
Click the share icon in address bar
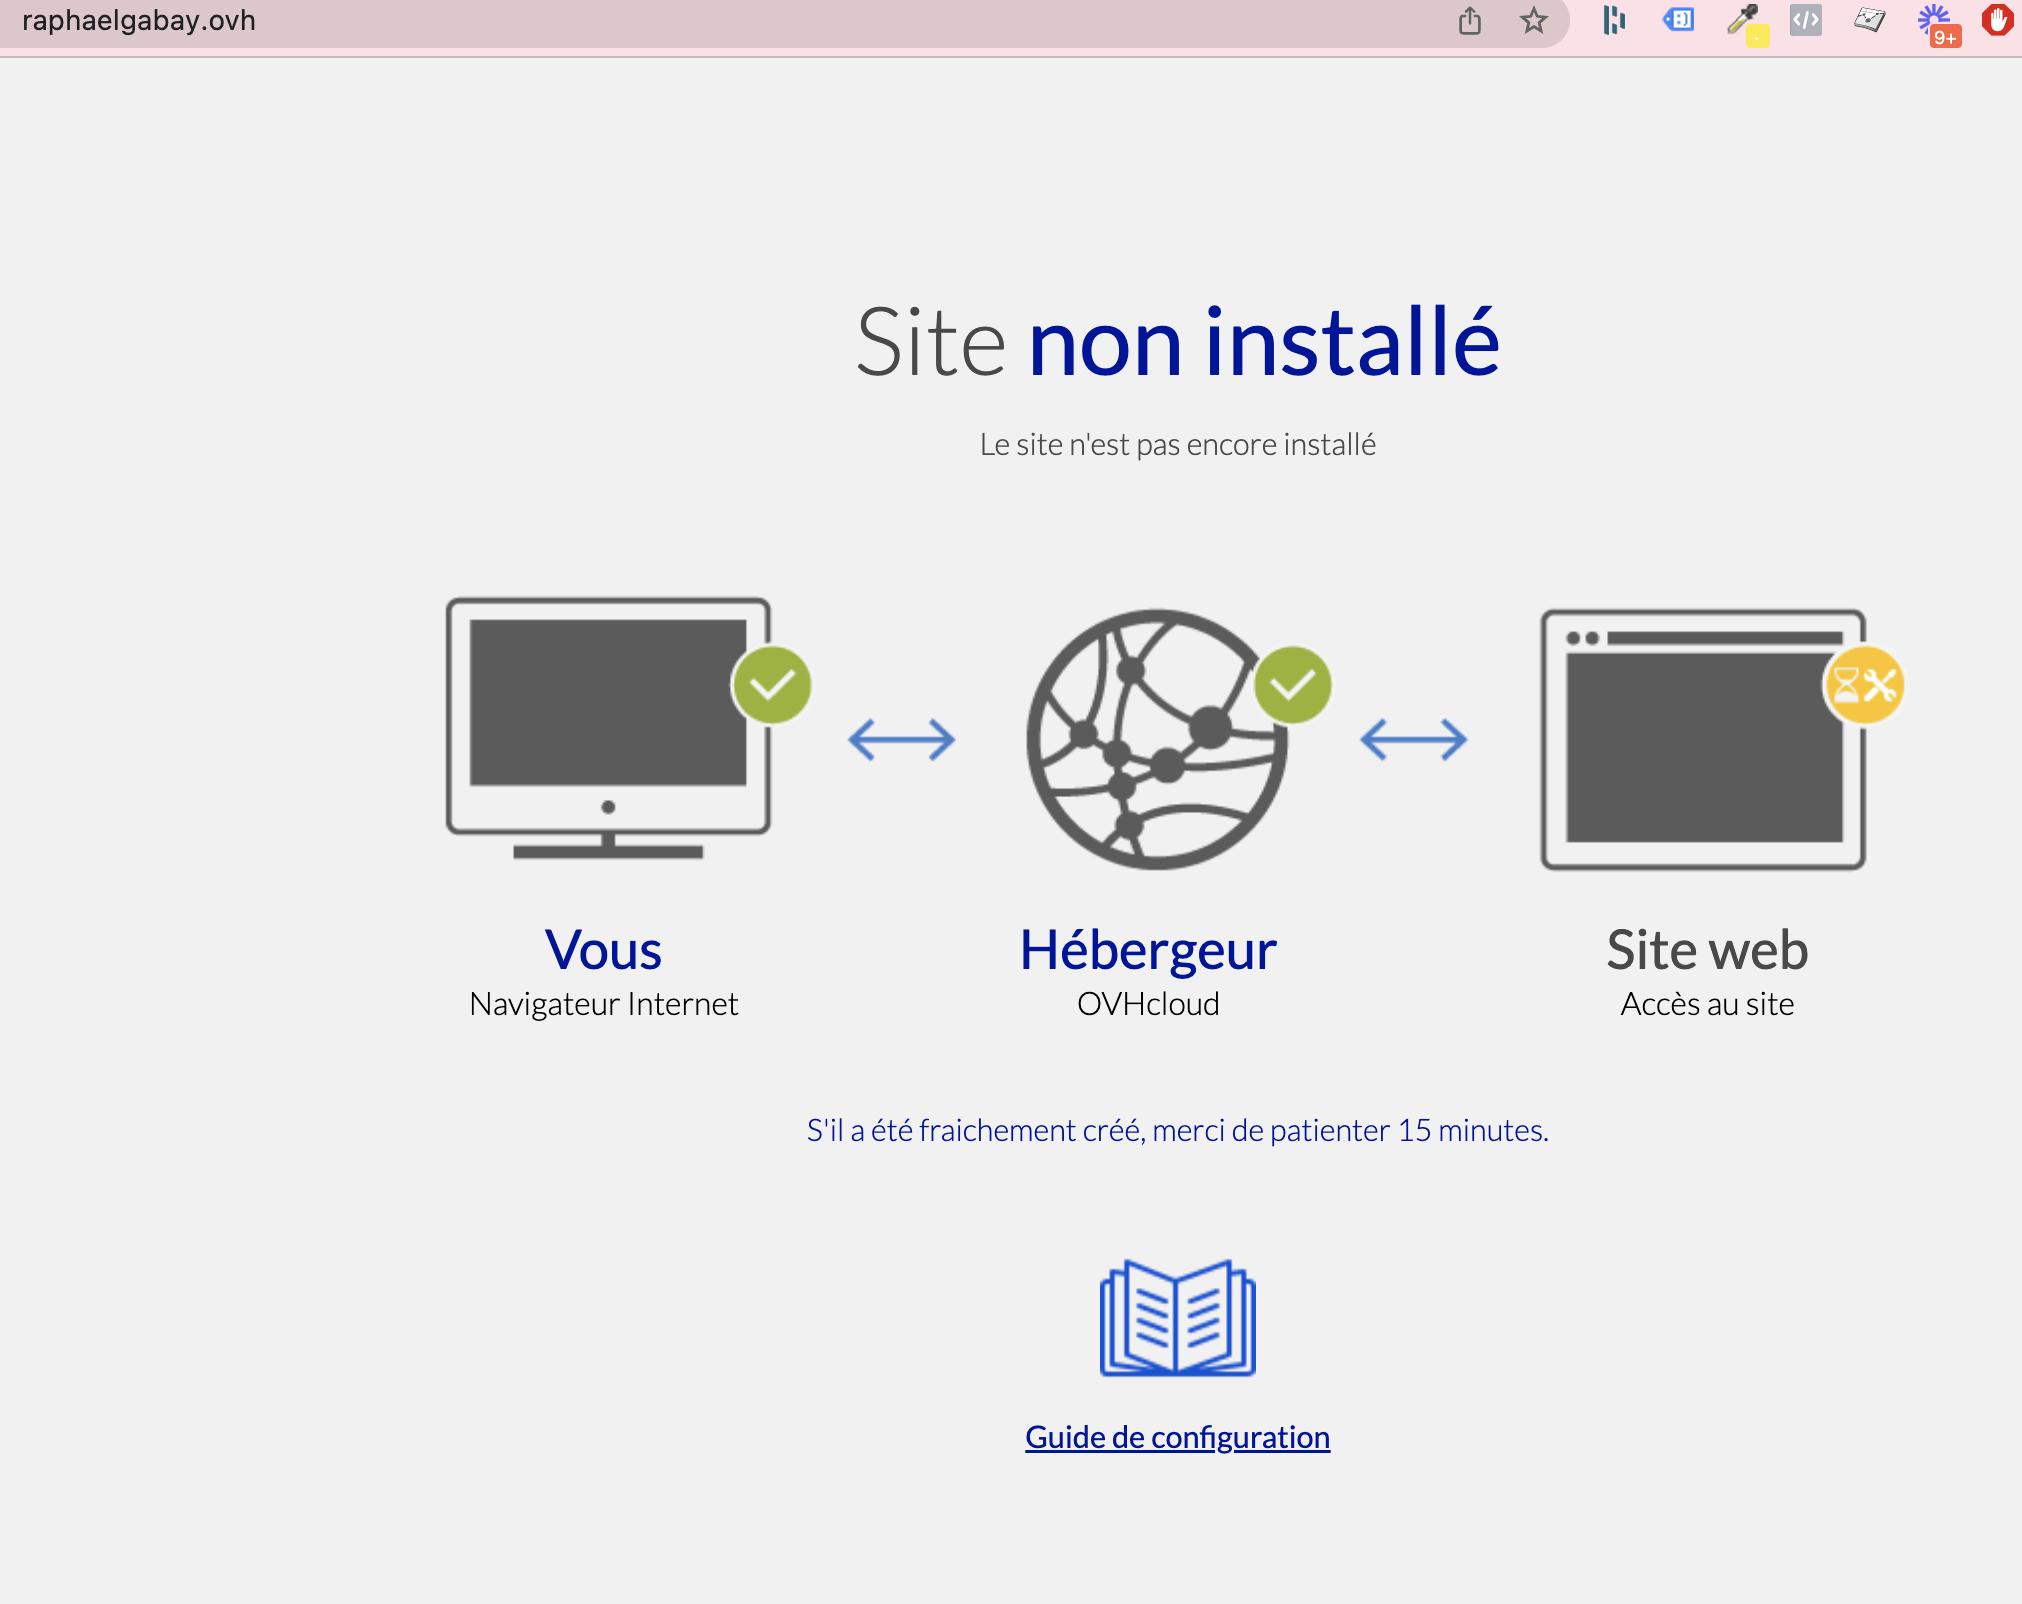coord(1469,20)
